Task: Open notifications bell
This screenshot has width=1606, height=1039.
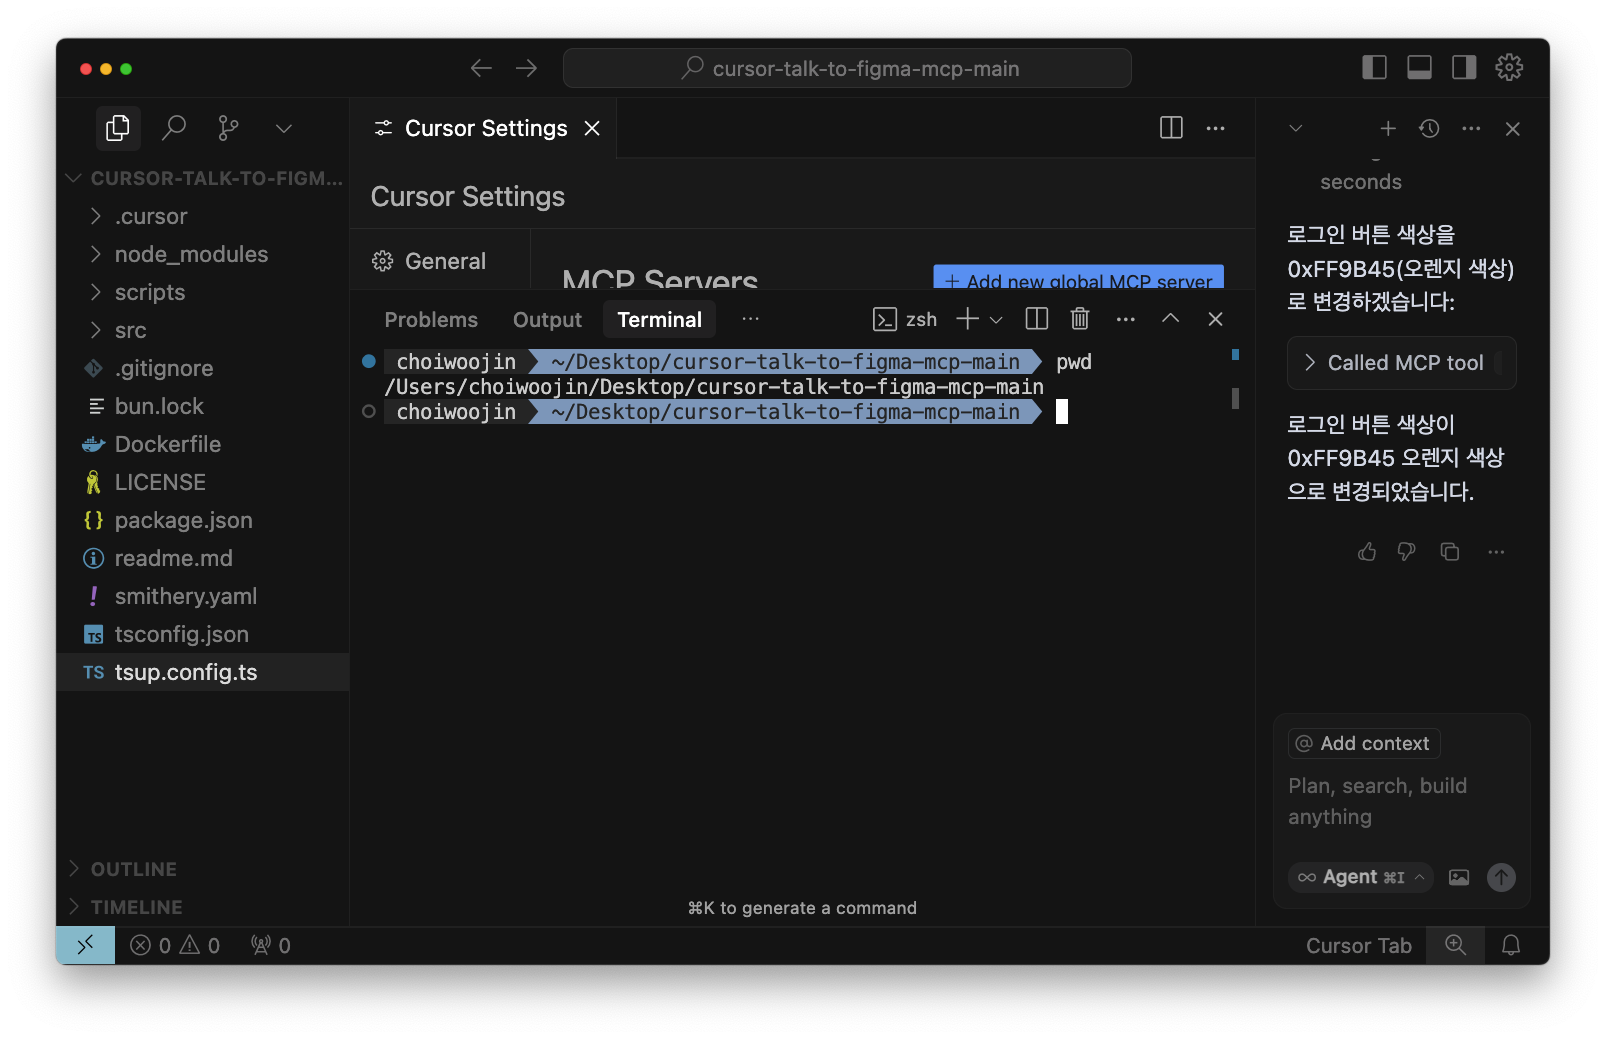Action: [1511, 945]
